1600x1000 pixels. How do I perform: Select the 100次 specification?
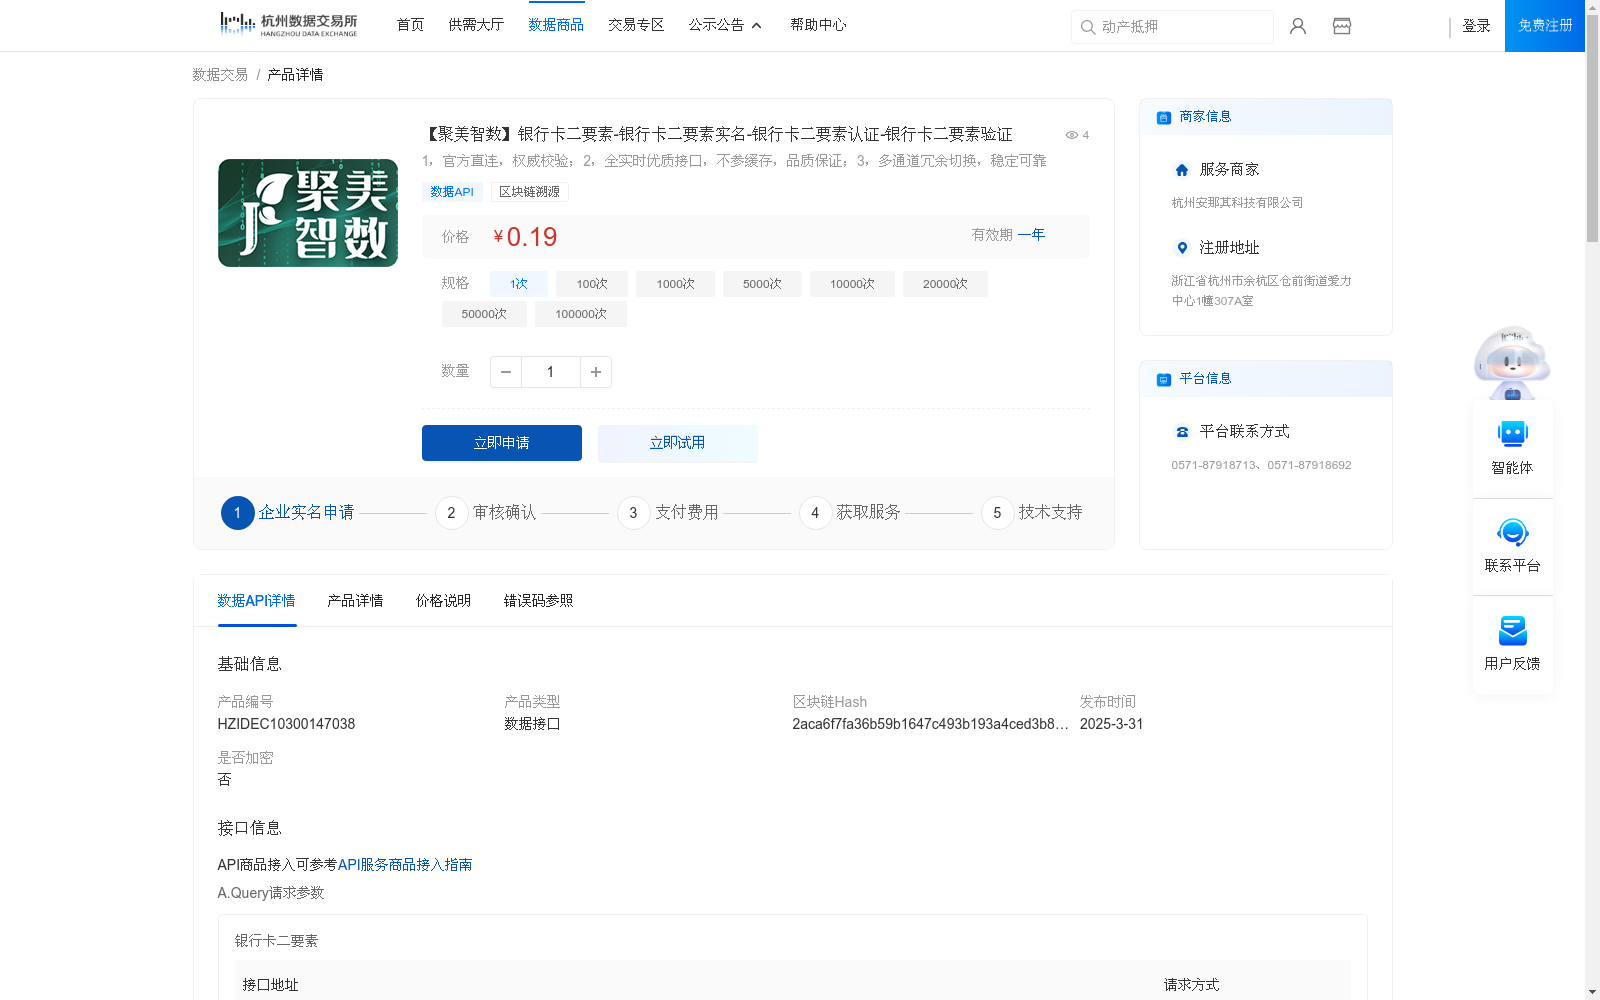click(x=591, y=283)
